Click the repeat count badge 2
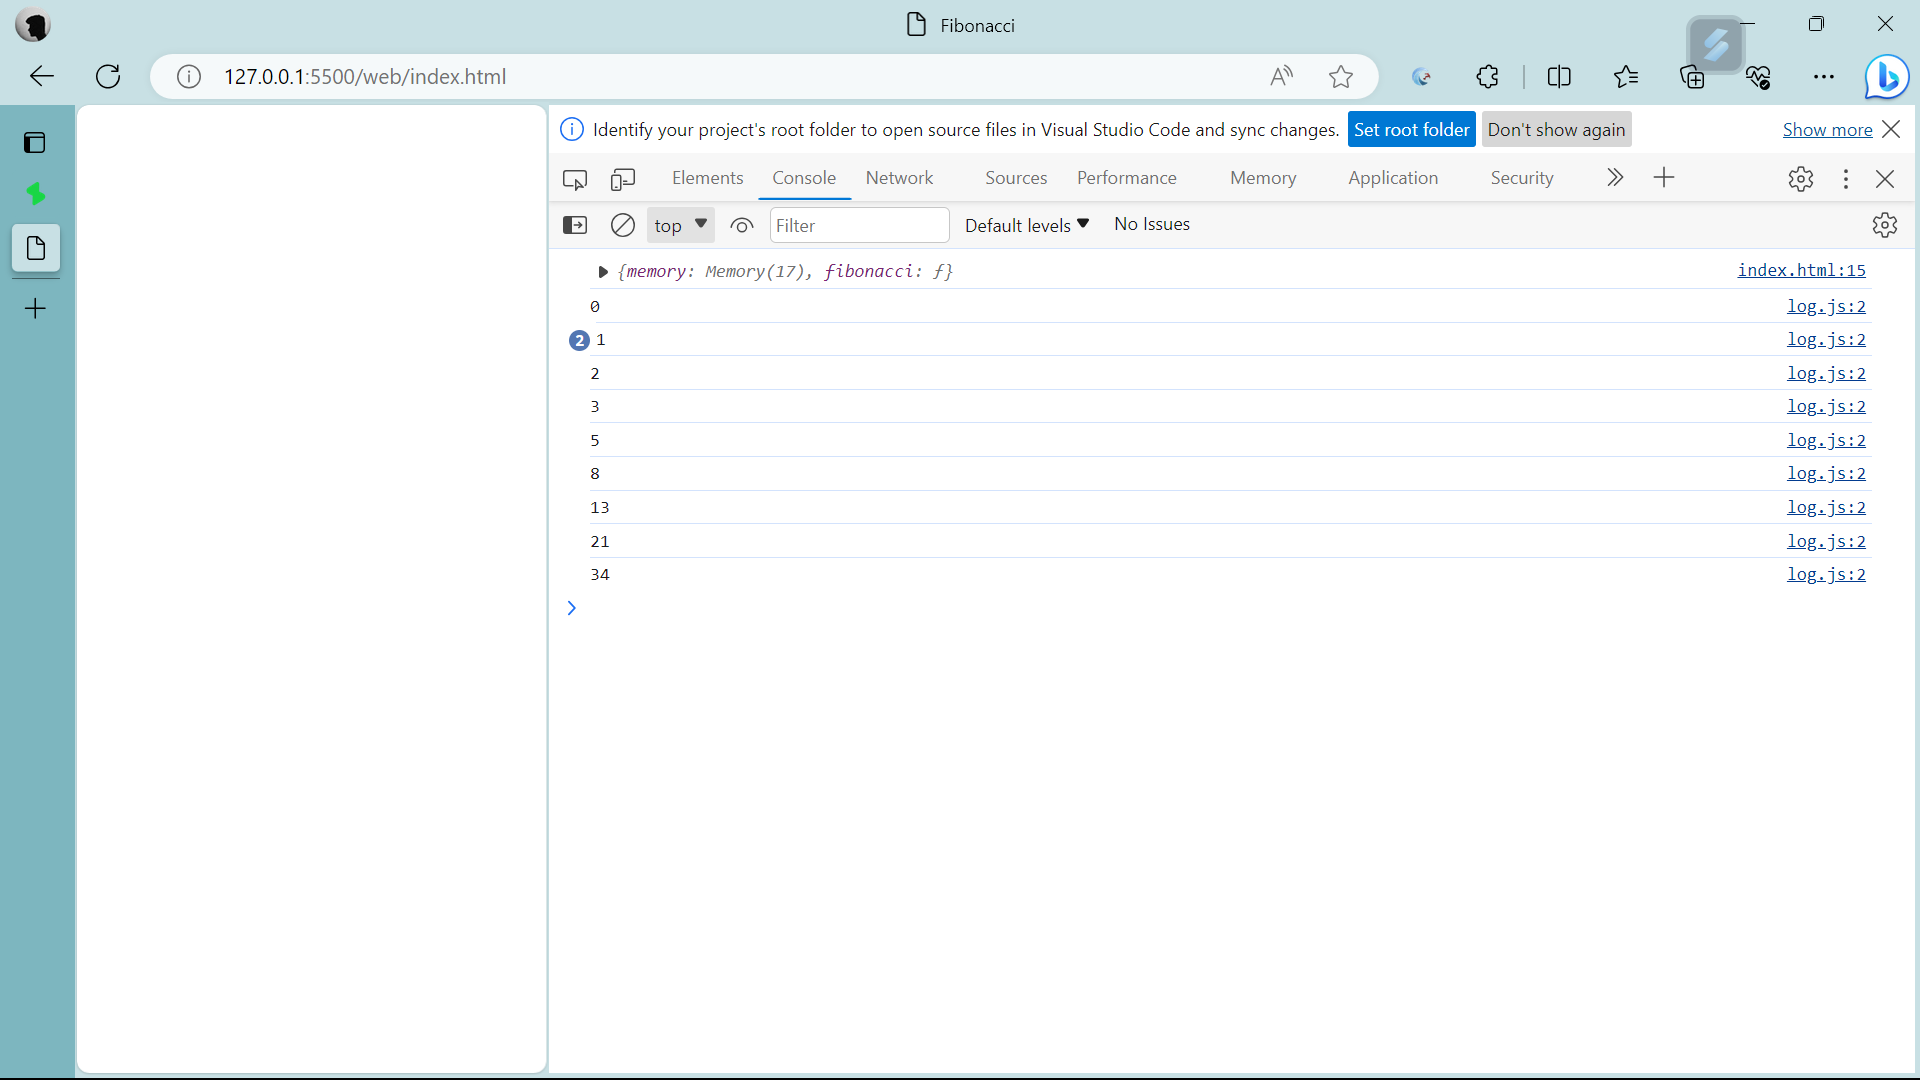 point(579,341)
